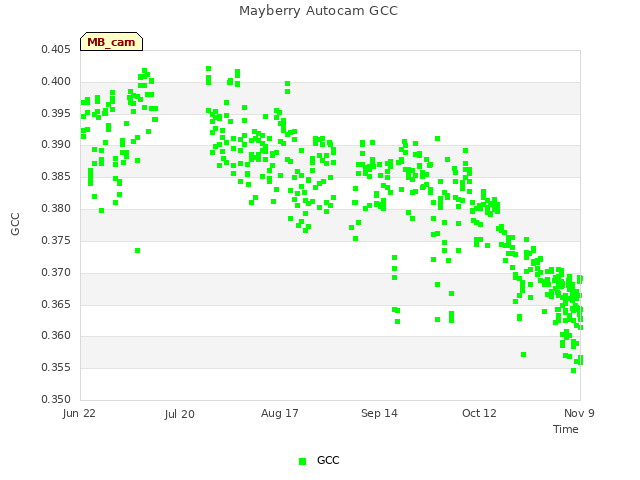Image resolution: width=640 pixels, height=480 pixels.
Task: Click the 0.395 y-axis tick label
Action: coord(56,113)
